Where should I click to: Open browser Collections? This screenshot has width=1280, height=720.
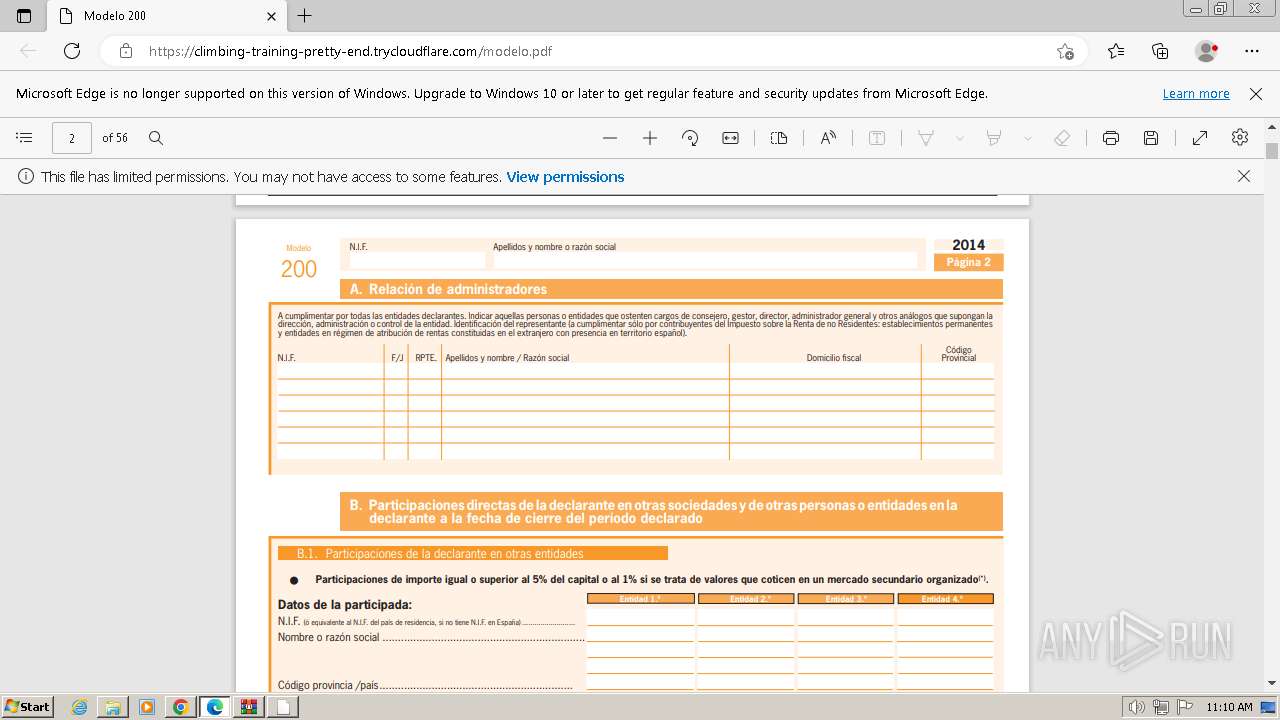1160,51
